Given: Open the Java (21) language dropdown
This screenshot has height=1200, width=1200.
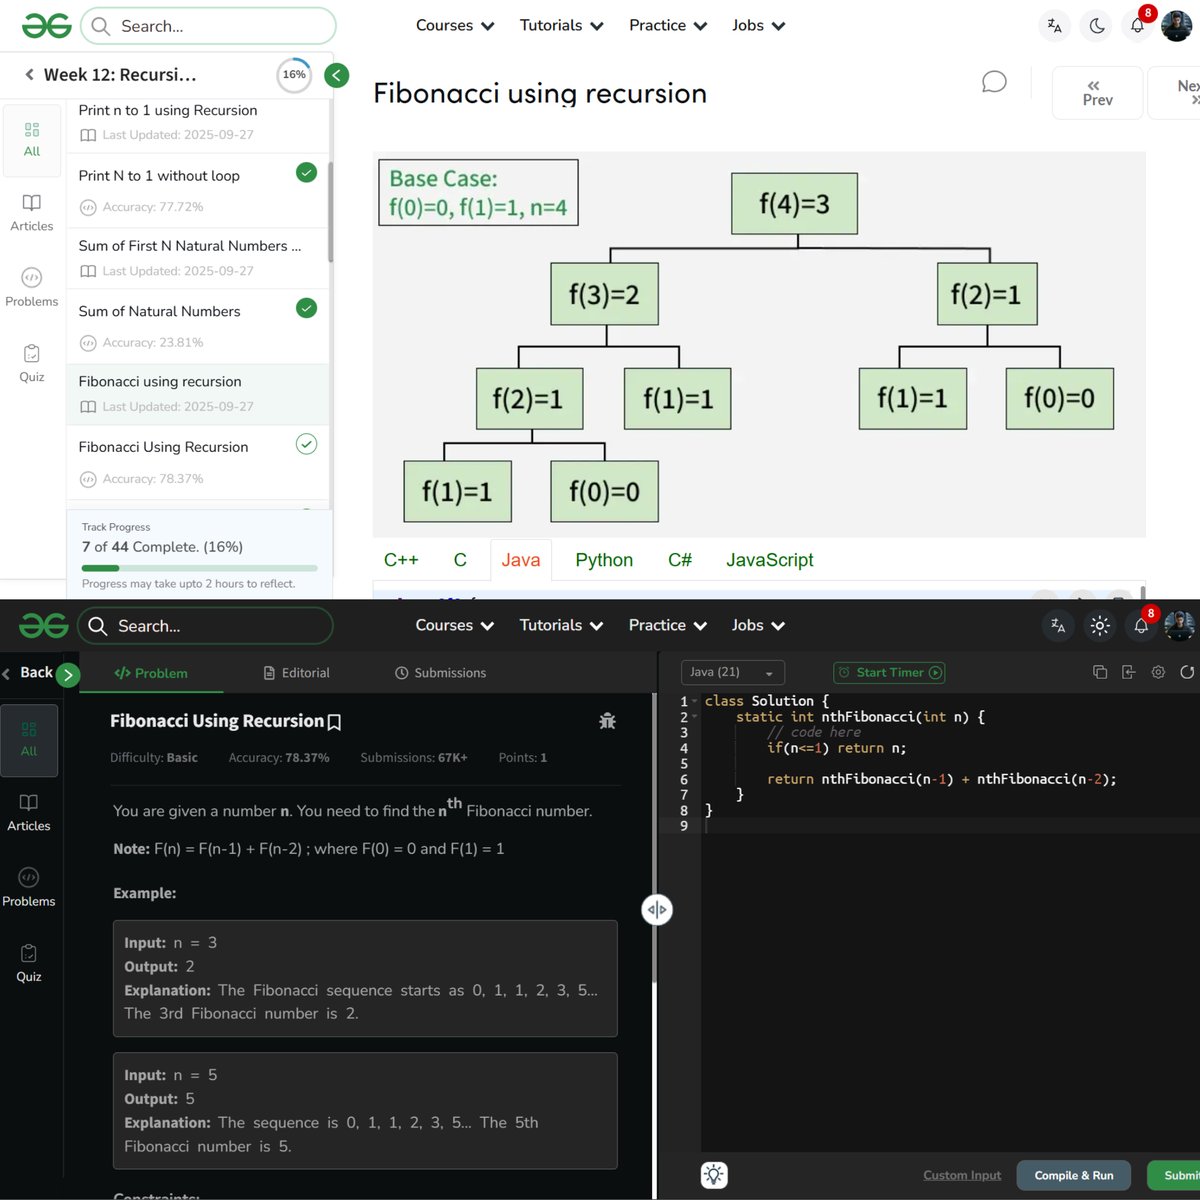Looking at the screenshot, I should click(732, 672).
